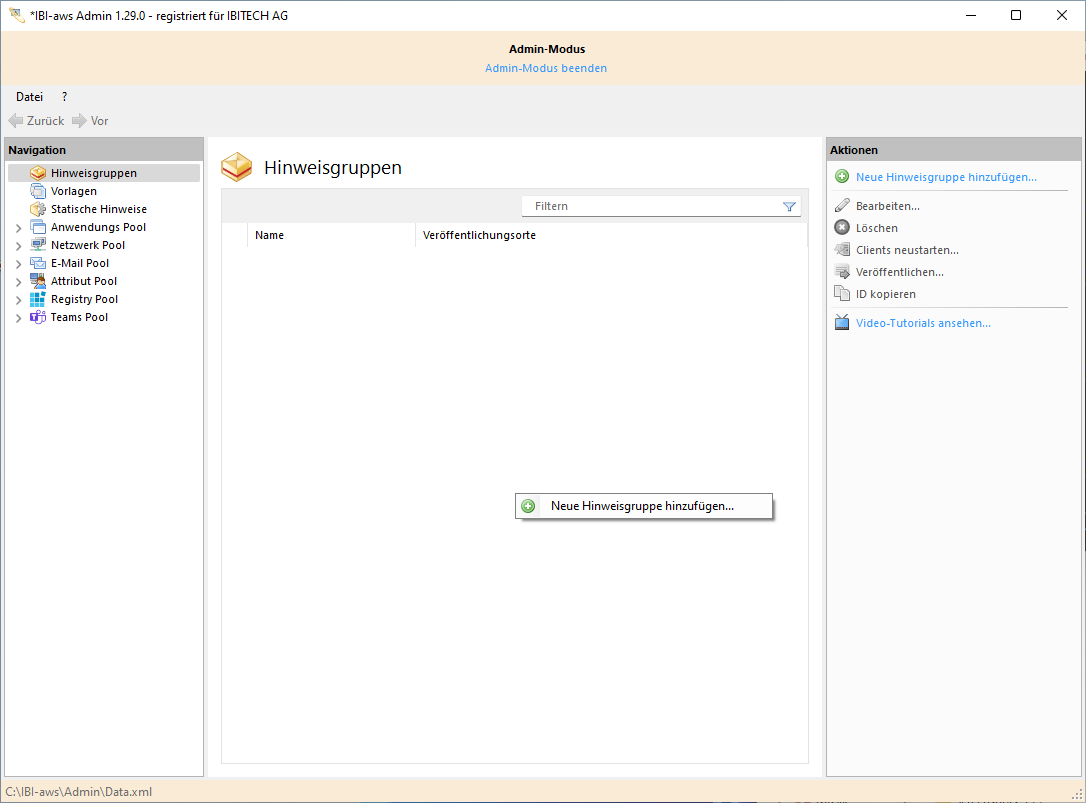Click the Statische Hinweise icon
The image size is (1086, 803).
point(38,209)
